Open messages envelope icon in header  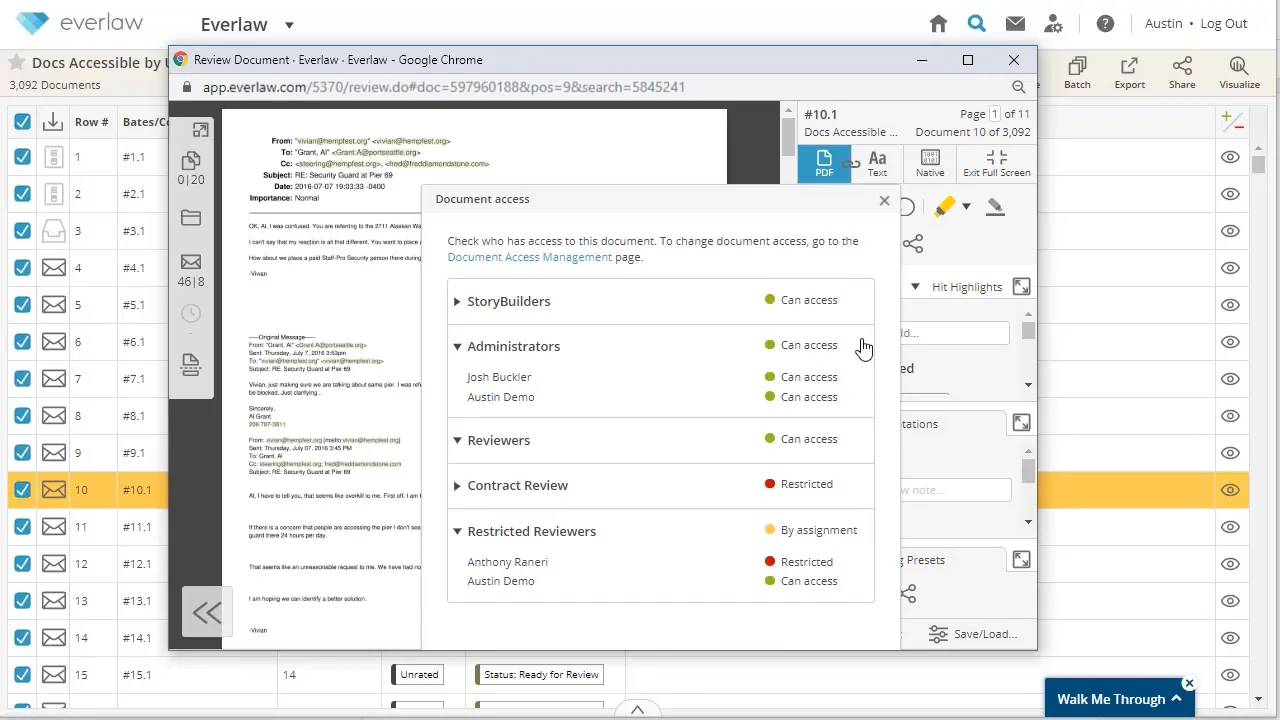[x=1015, y=24]
